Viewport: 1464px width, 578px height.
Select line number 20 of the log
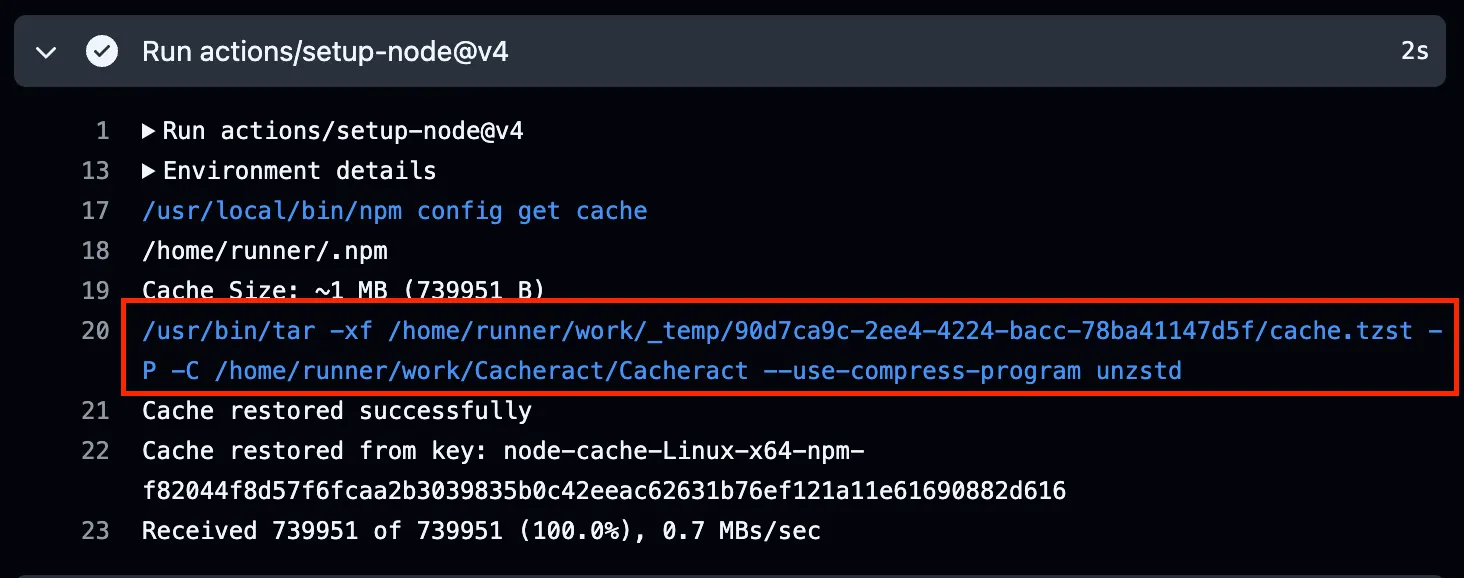tap(96, 331)
